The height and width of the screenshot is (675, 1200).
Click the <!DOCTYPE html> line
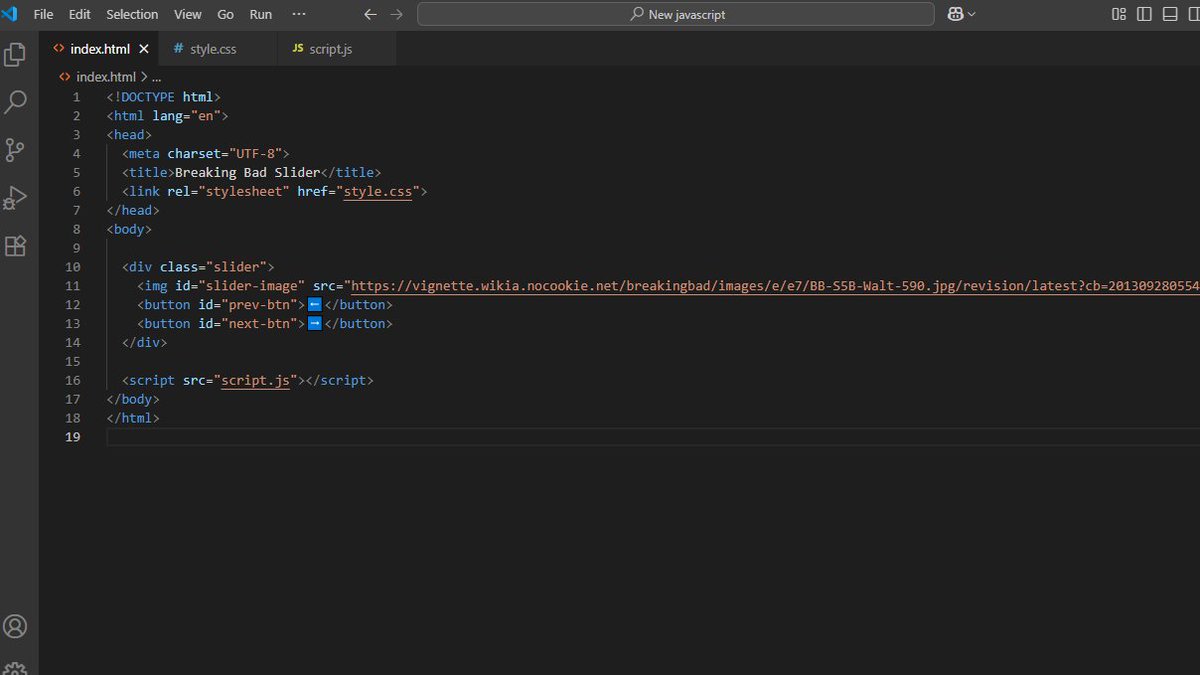(x=164, y=97)
